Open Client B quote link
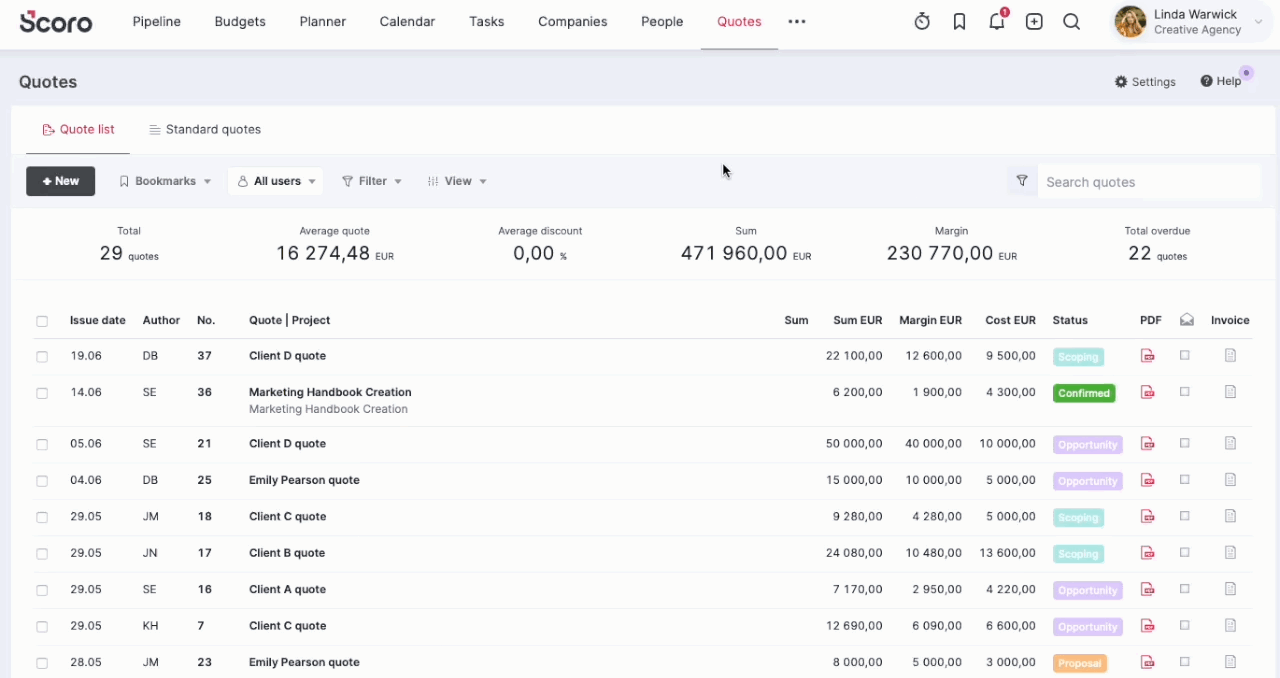Screen dimensions: 1280x678 click(x=287, y=553)
